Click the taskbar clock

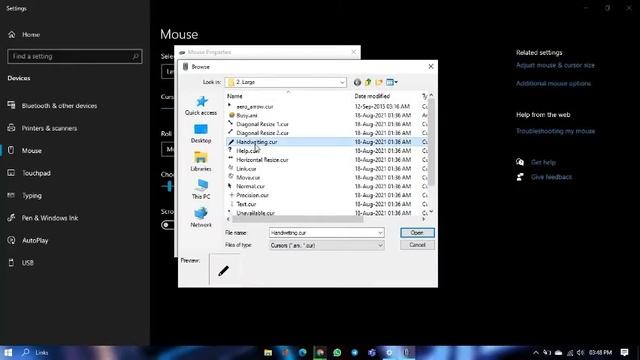coord(600,353)
